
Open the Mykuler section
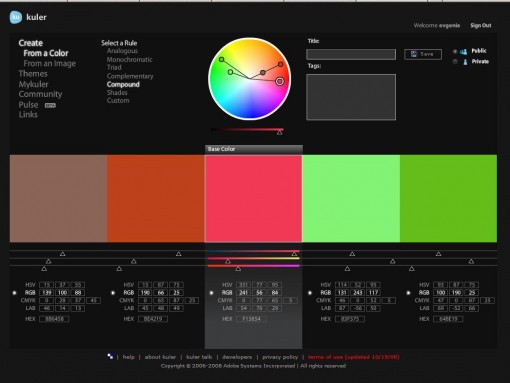[33, 84]
